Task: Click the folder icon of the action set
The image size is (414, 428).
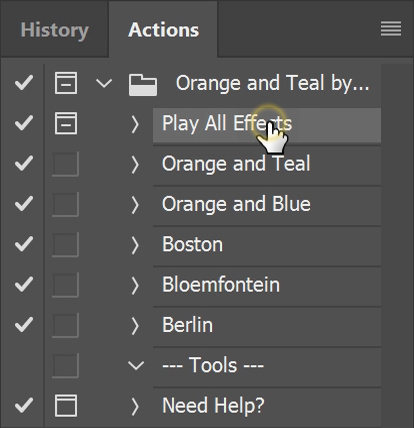Action: pos(143,85)
